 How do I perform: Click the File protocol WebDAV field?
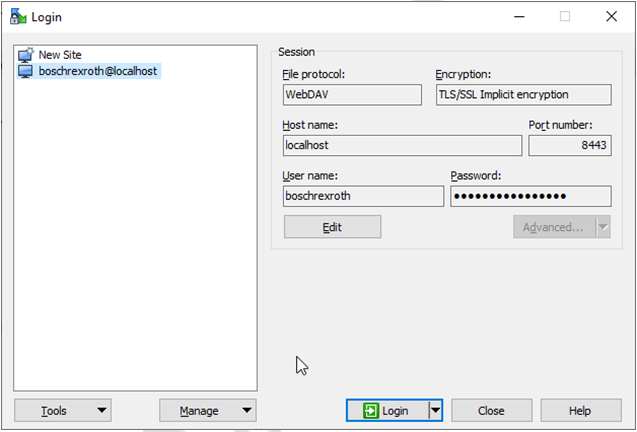pos(352,95)
